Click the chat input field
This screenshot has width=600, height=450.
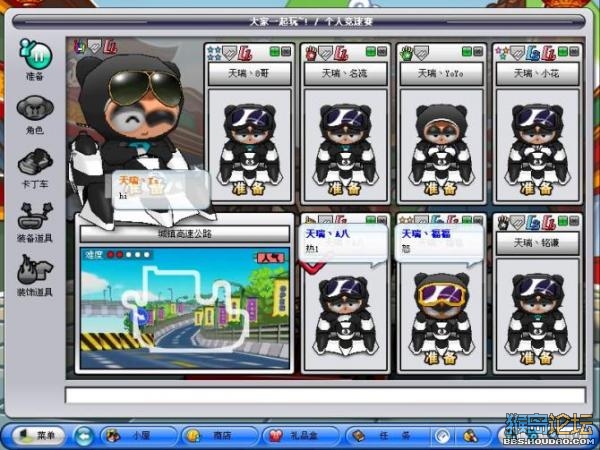326,395
